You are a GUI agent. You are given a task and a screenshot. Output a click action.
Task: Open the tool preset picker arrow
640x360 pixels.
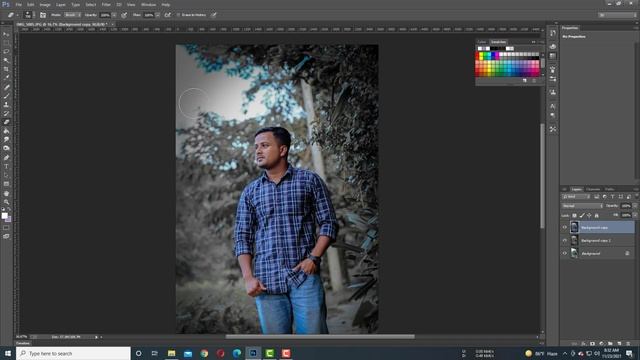[x=17, y=15]
